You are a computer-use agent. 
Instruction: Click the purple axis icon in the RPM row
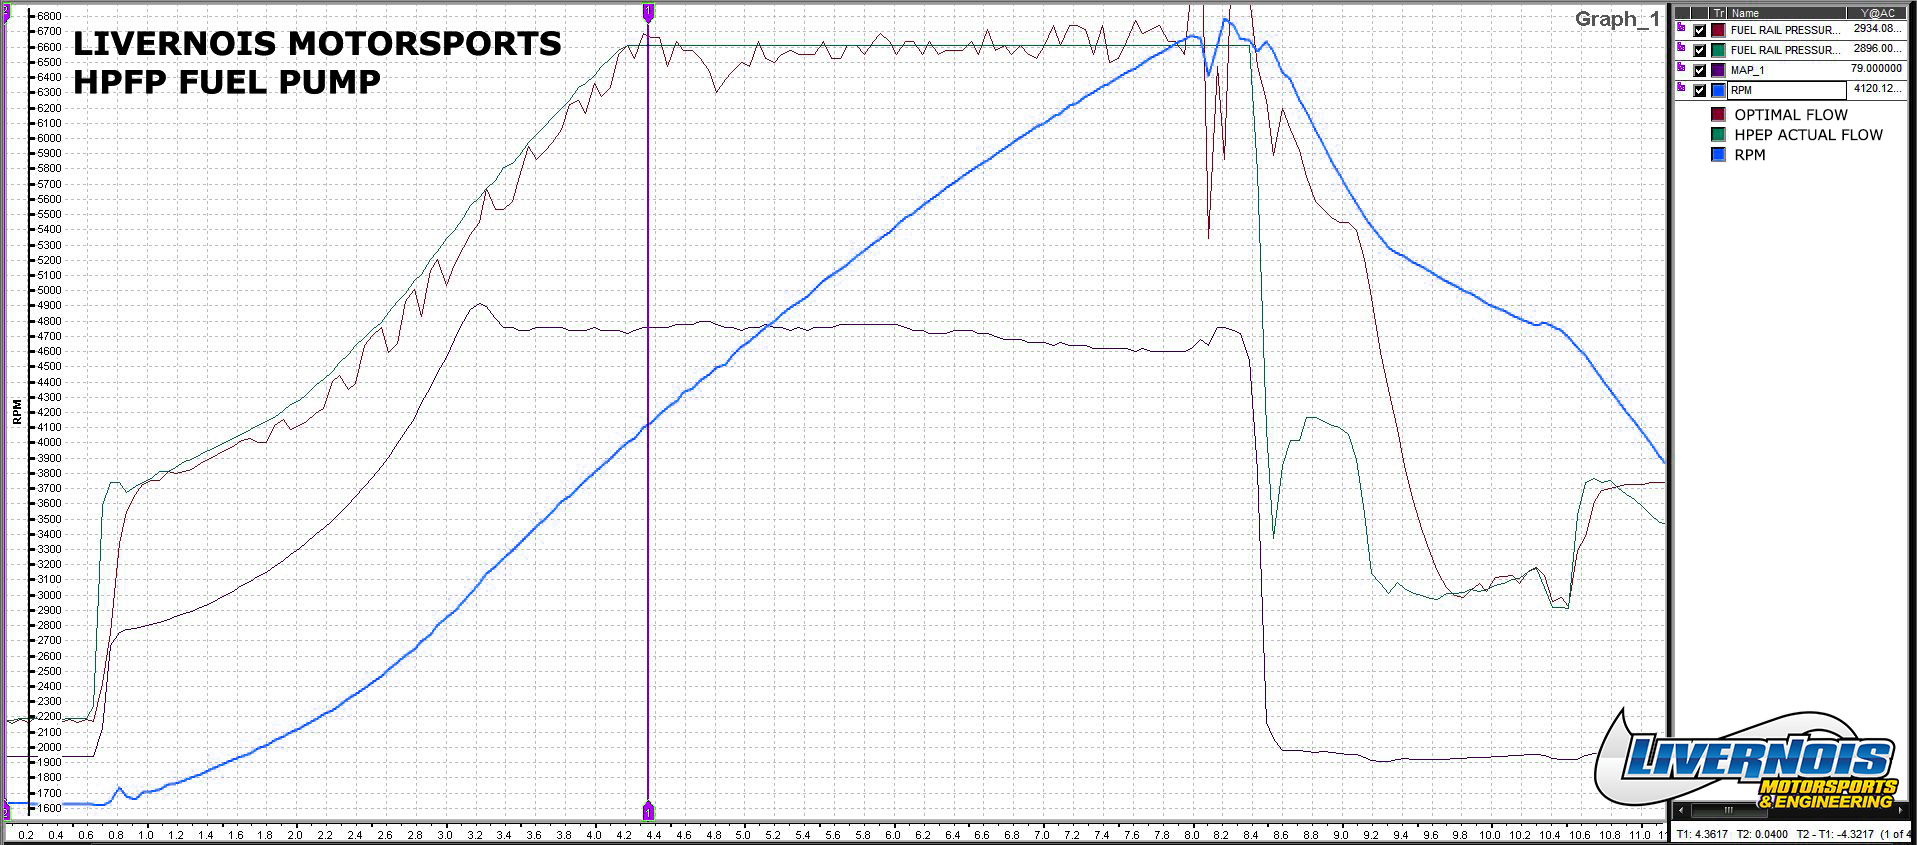(1682, 89)
